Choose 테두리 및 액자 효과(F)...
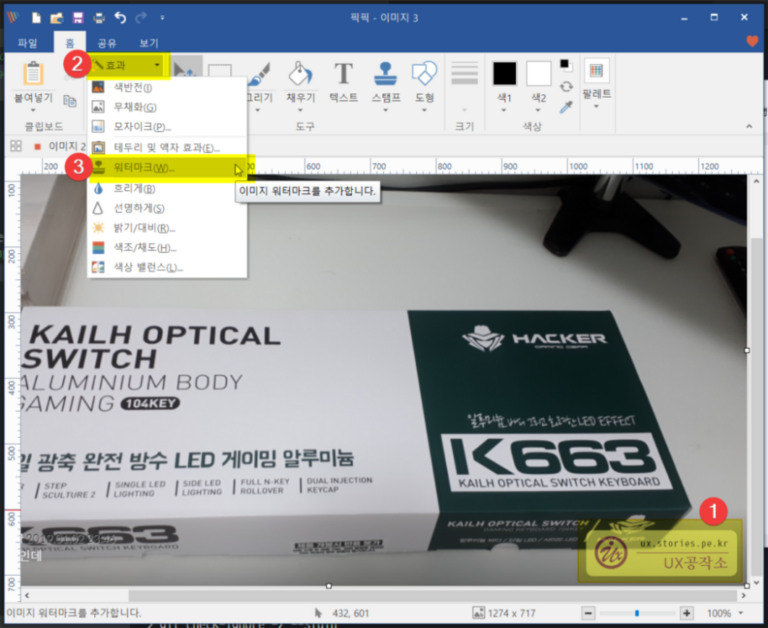 click(x=167, y=147)
